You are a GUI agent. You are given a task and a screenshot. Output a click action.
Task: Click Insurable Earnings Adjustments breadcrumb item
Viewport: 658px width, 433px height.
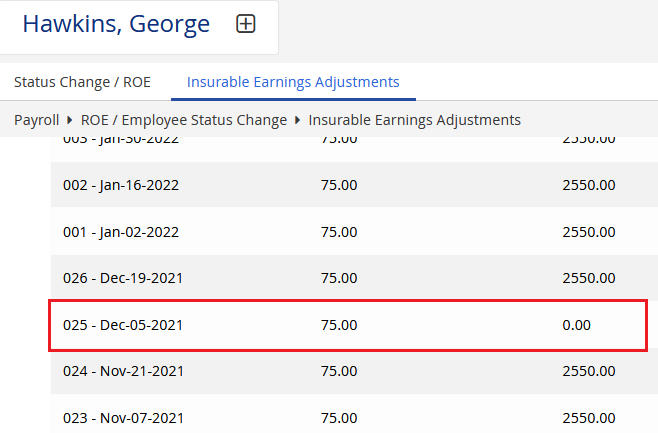(x=414, y=120)
